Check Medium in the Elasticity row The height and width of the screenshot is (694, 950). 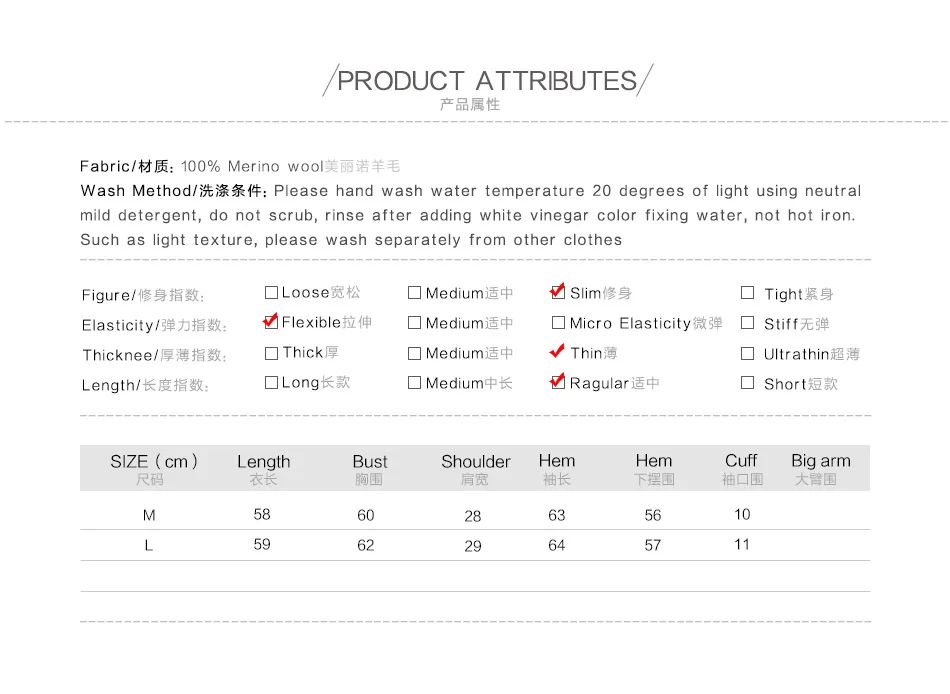(x=414, y=322)
